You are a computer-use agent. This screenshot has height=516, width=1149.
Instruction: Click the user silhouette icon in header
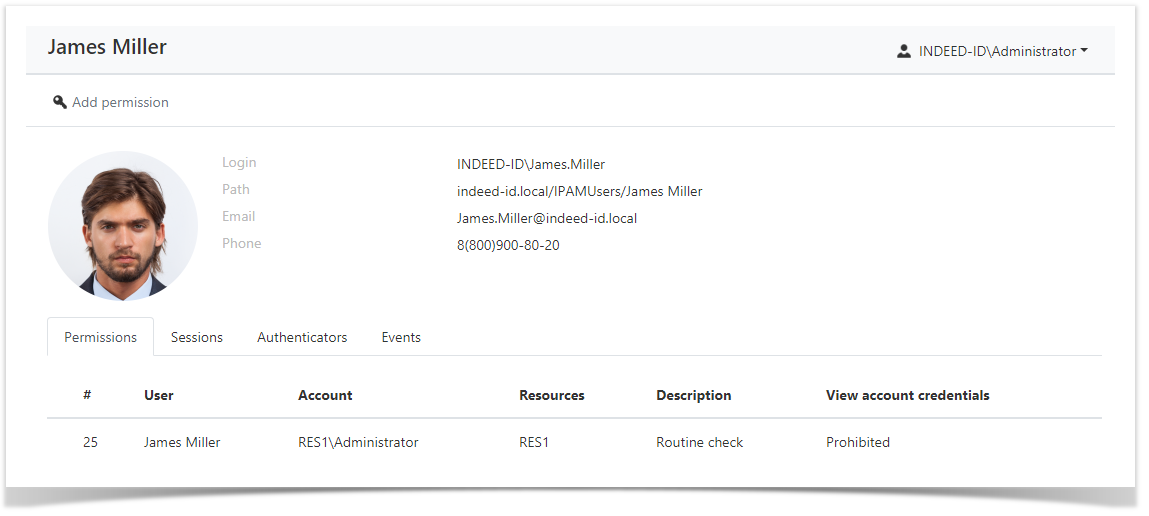[x=904, y=51]
